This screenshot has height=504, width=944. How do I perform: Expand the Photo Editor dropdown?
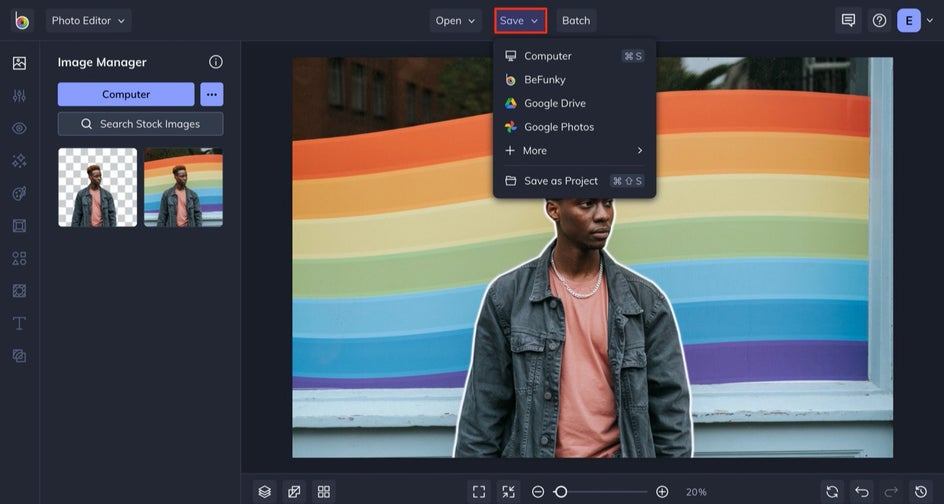88,20
